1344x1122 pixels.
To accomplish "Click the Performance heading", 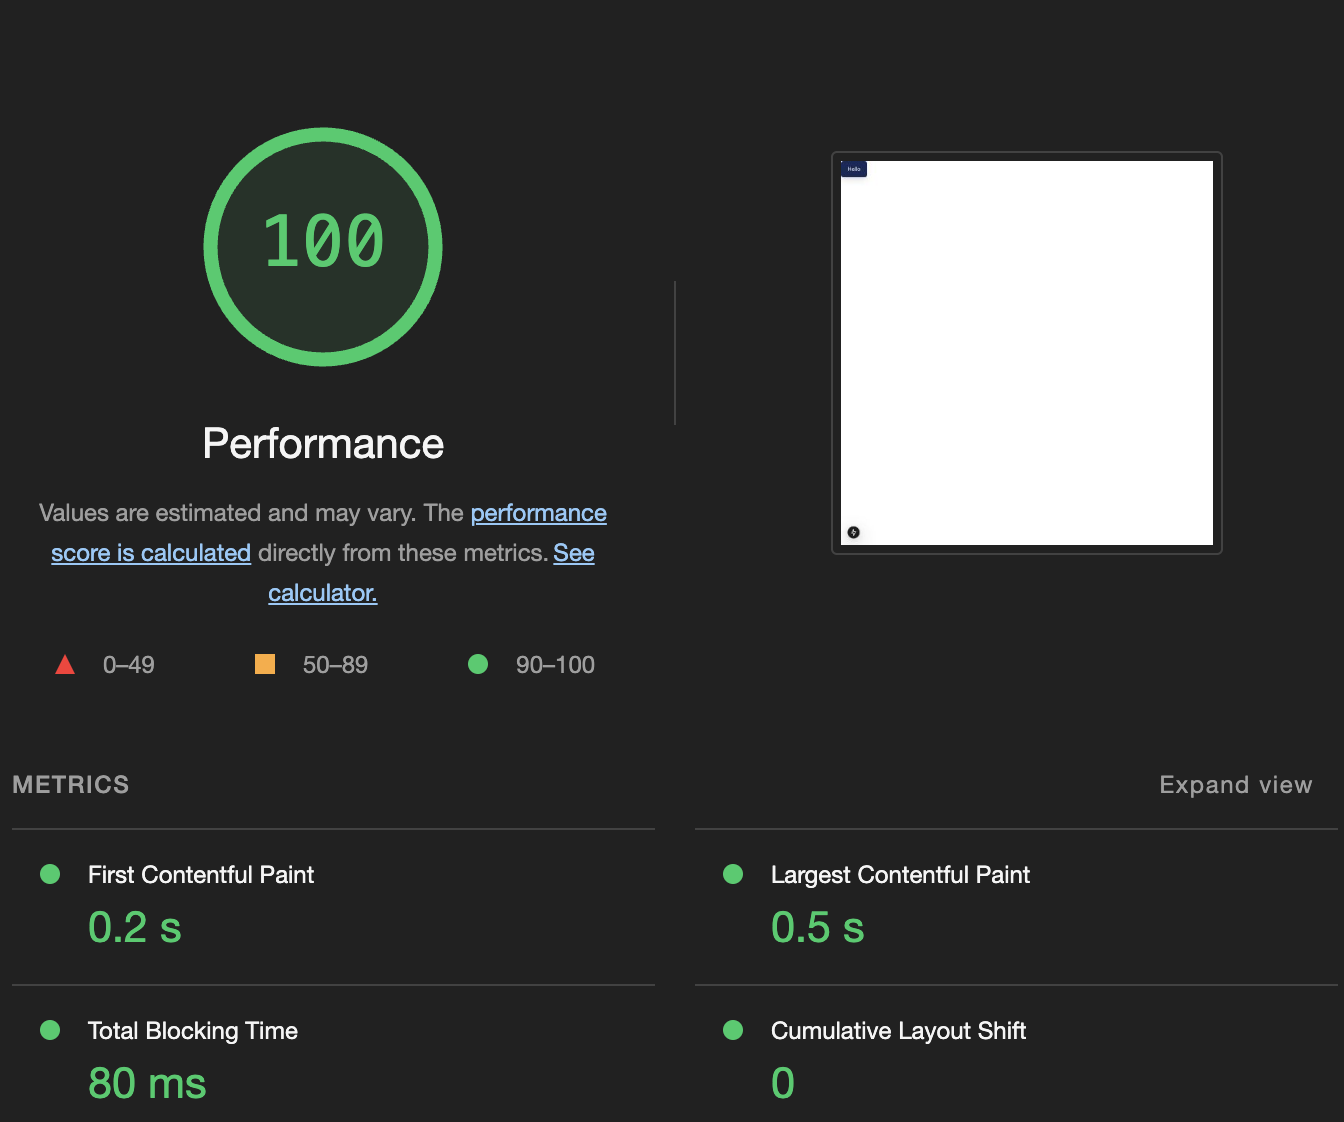I will click(x=323, y=444).
